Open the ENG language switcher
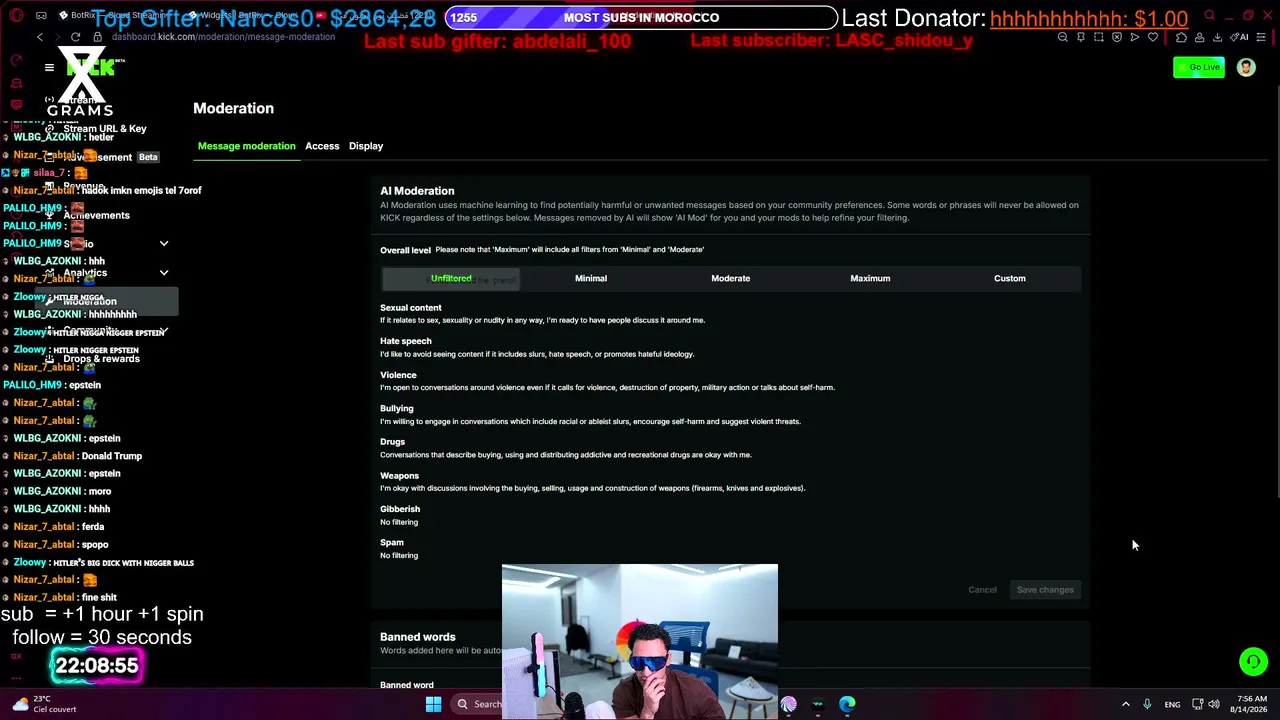 [x=1172, y=704]
